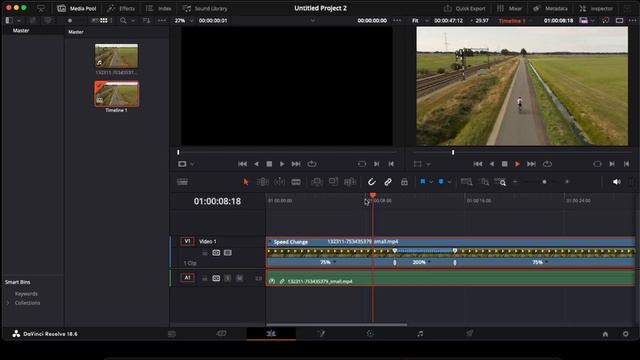Open the first 75% speed segment dropdown

pos(335,262)
